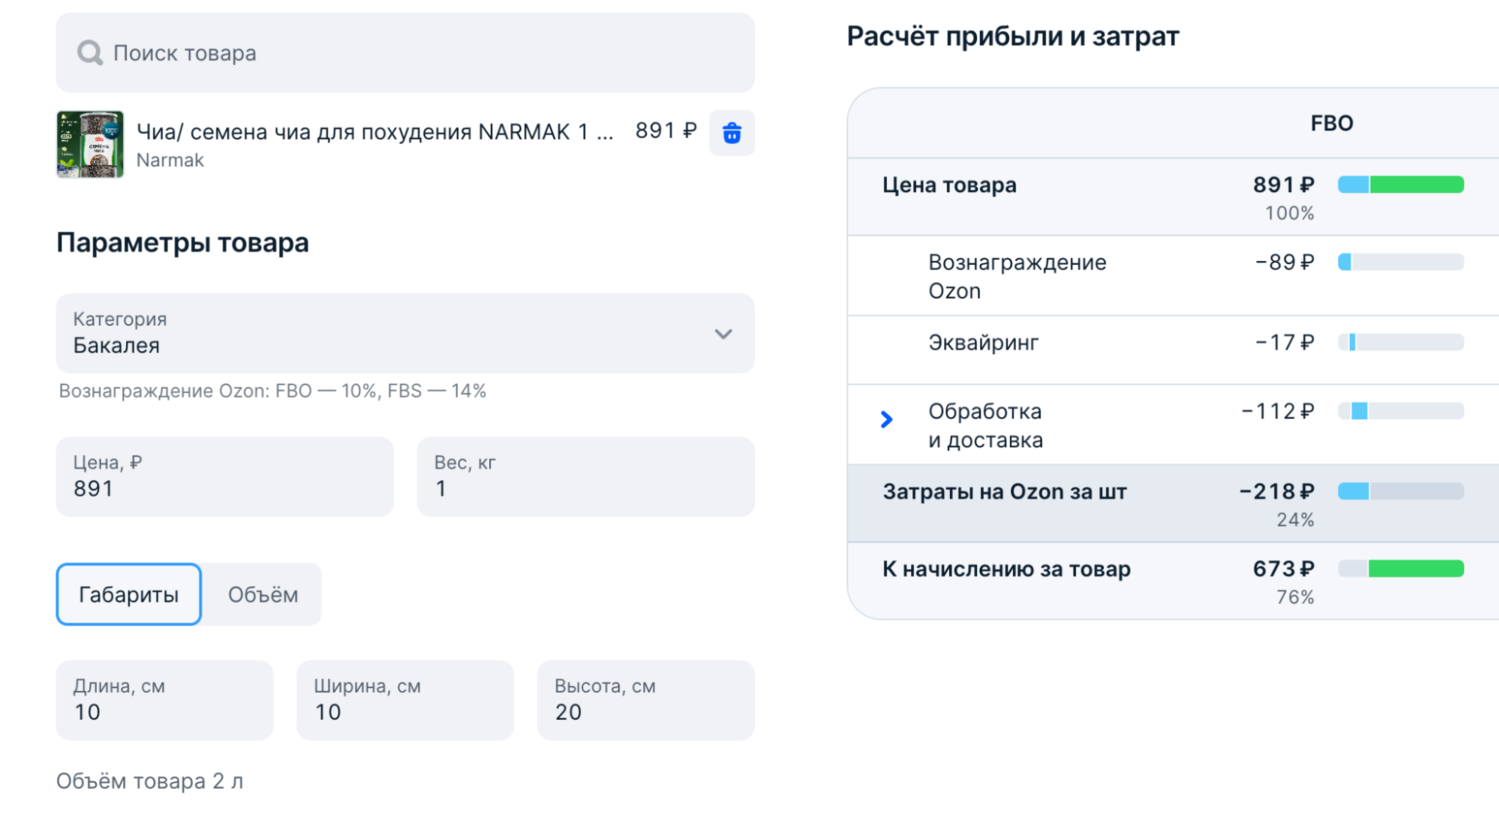This screenshot has height=839, width=1499.
Task: Click the К начислению за товар bar
Action: coord(1401,569)
